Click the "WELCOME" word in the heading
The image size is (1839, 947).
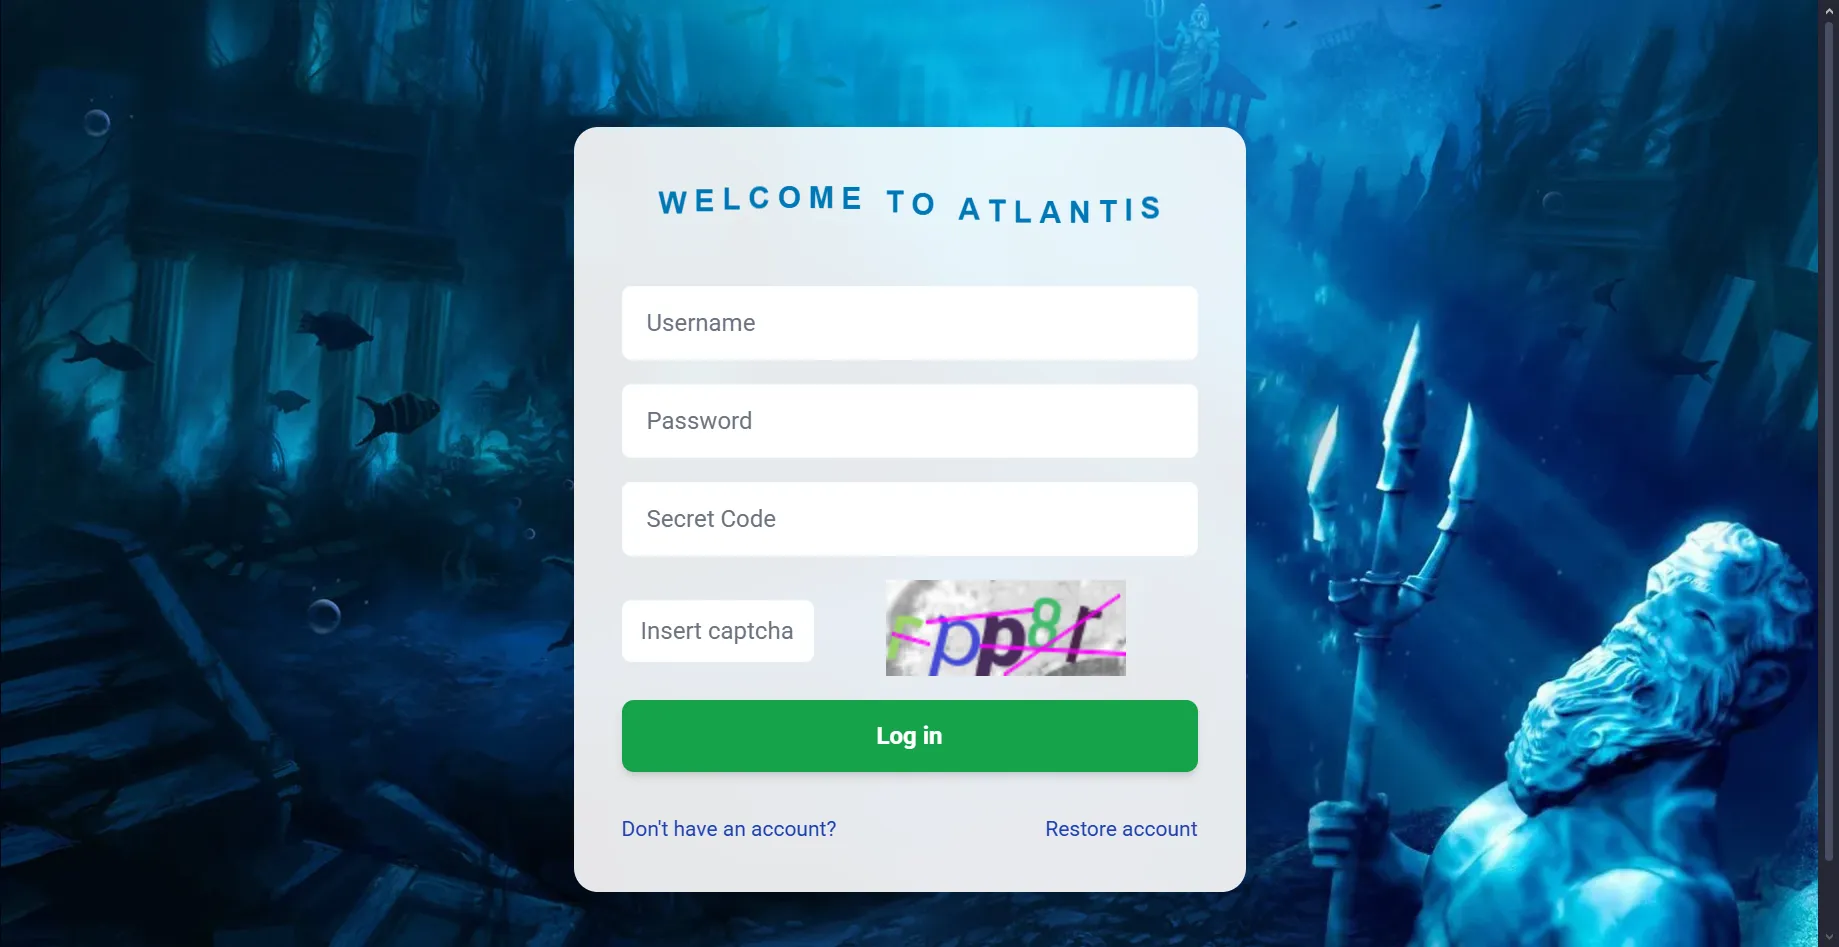pyautogui.click(x=760, y=199)
